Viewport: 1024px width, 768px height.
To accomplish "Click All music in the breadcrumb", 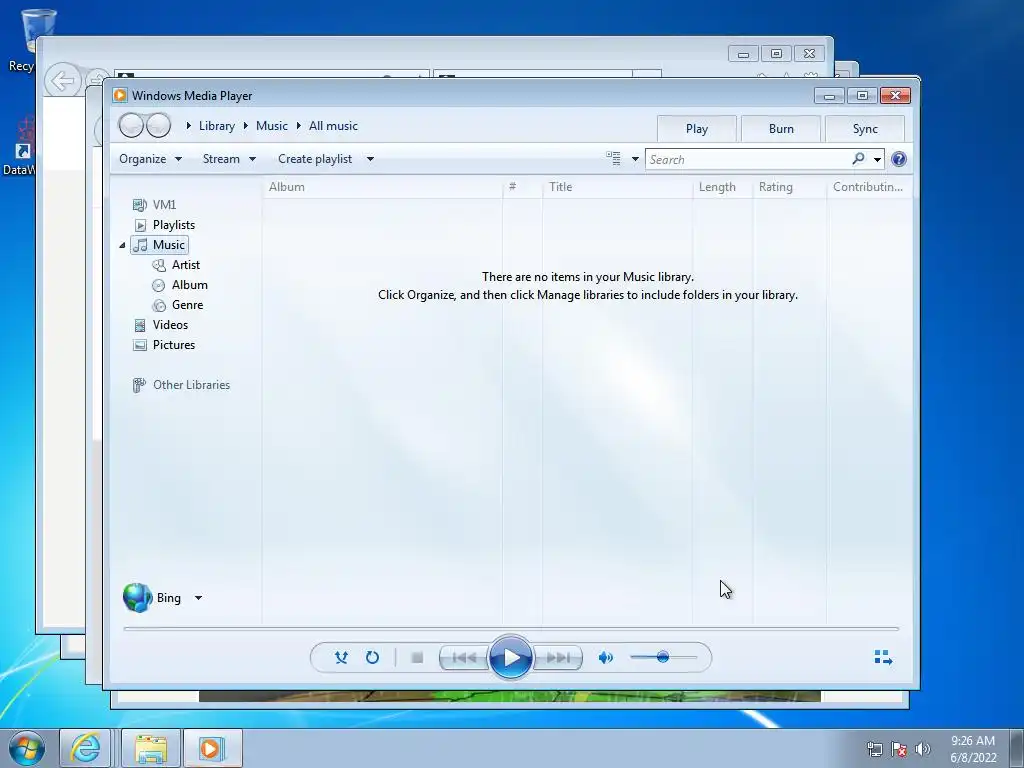I will [333, 126].
